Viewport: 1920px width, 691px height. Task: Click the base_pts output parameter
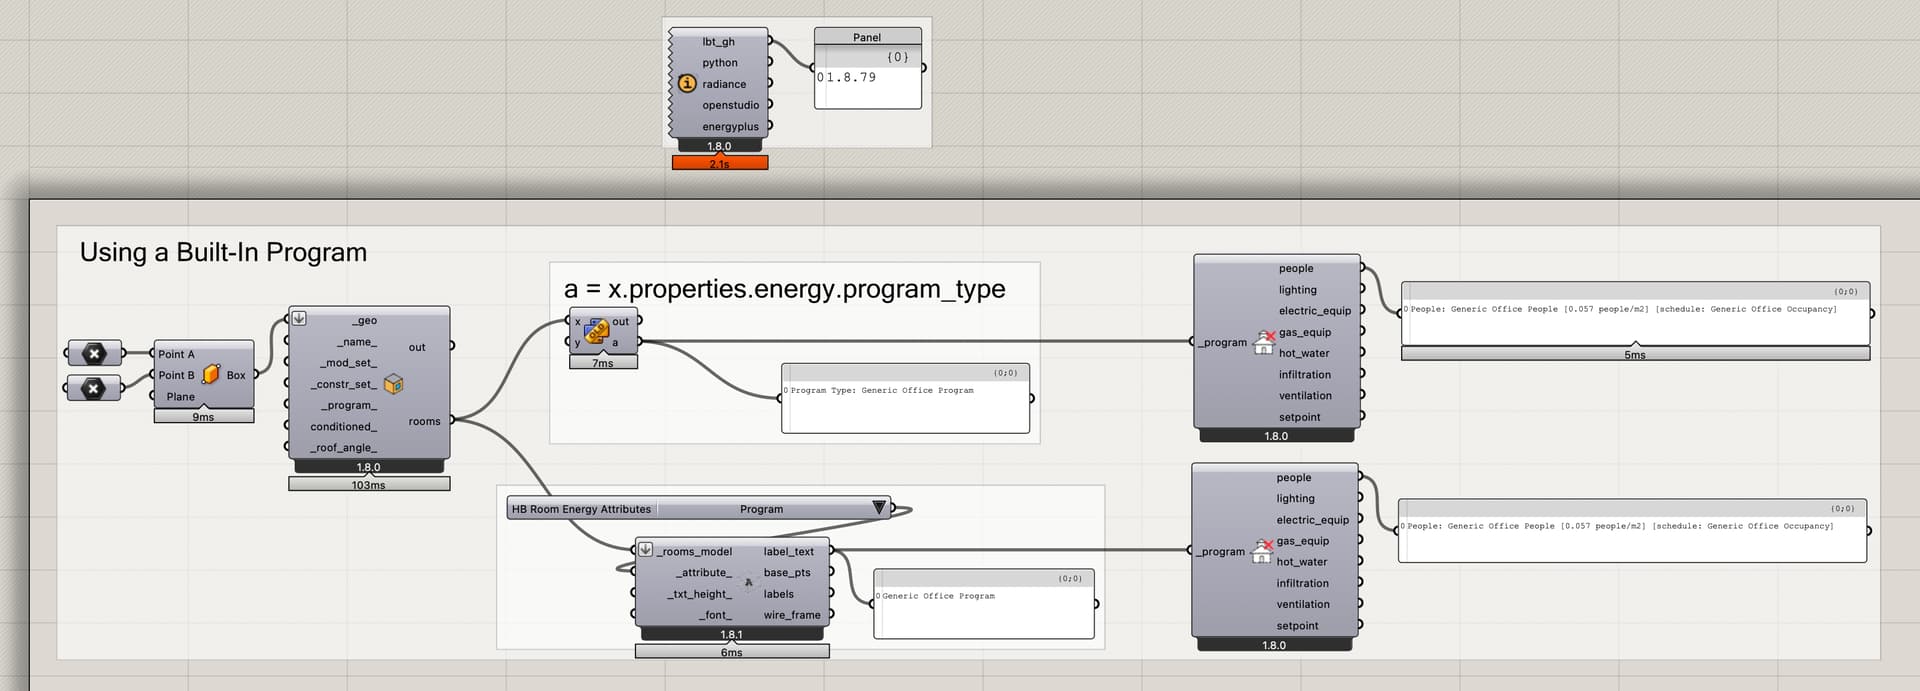(x=787, y=573)
